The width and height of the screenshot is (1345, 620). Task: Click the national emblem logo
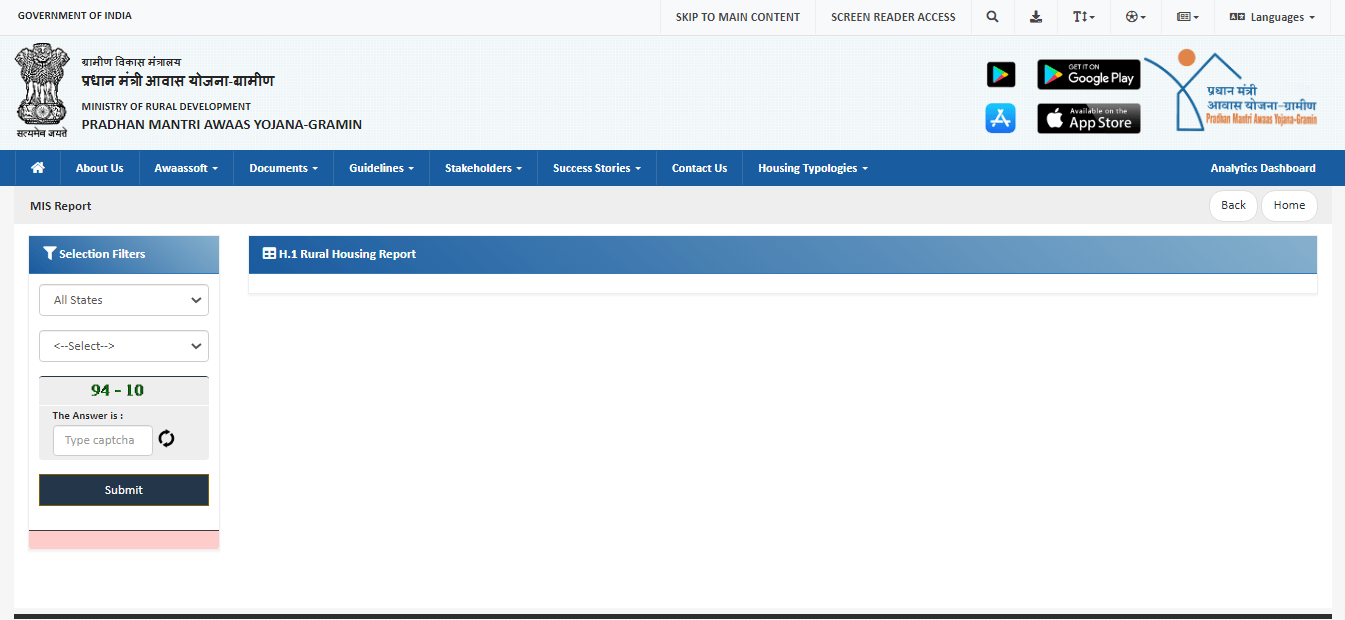click(x=41, y=90)
